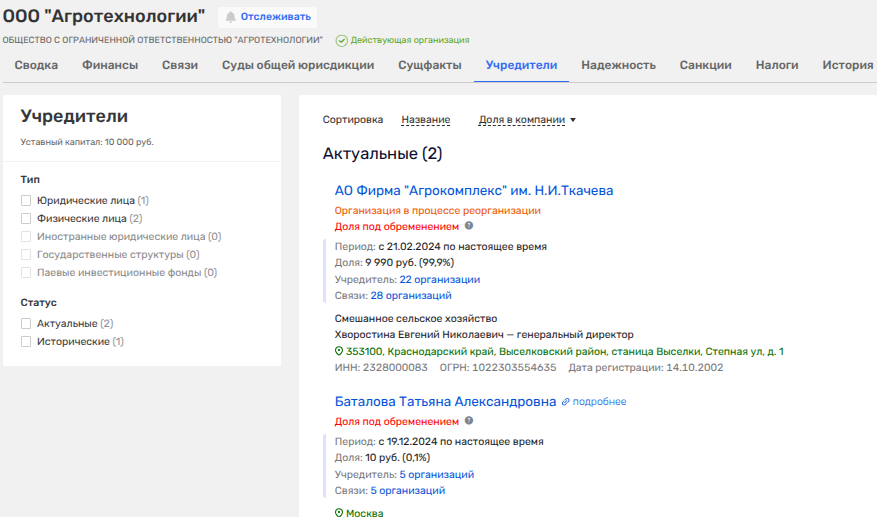Screen dimensions: 877x517
Task: Click help icon beside Агрокомплекс Доля под обременением
Action: pyautogui.click(x=469, y=226)
